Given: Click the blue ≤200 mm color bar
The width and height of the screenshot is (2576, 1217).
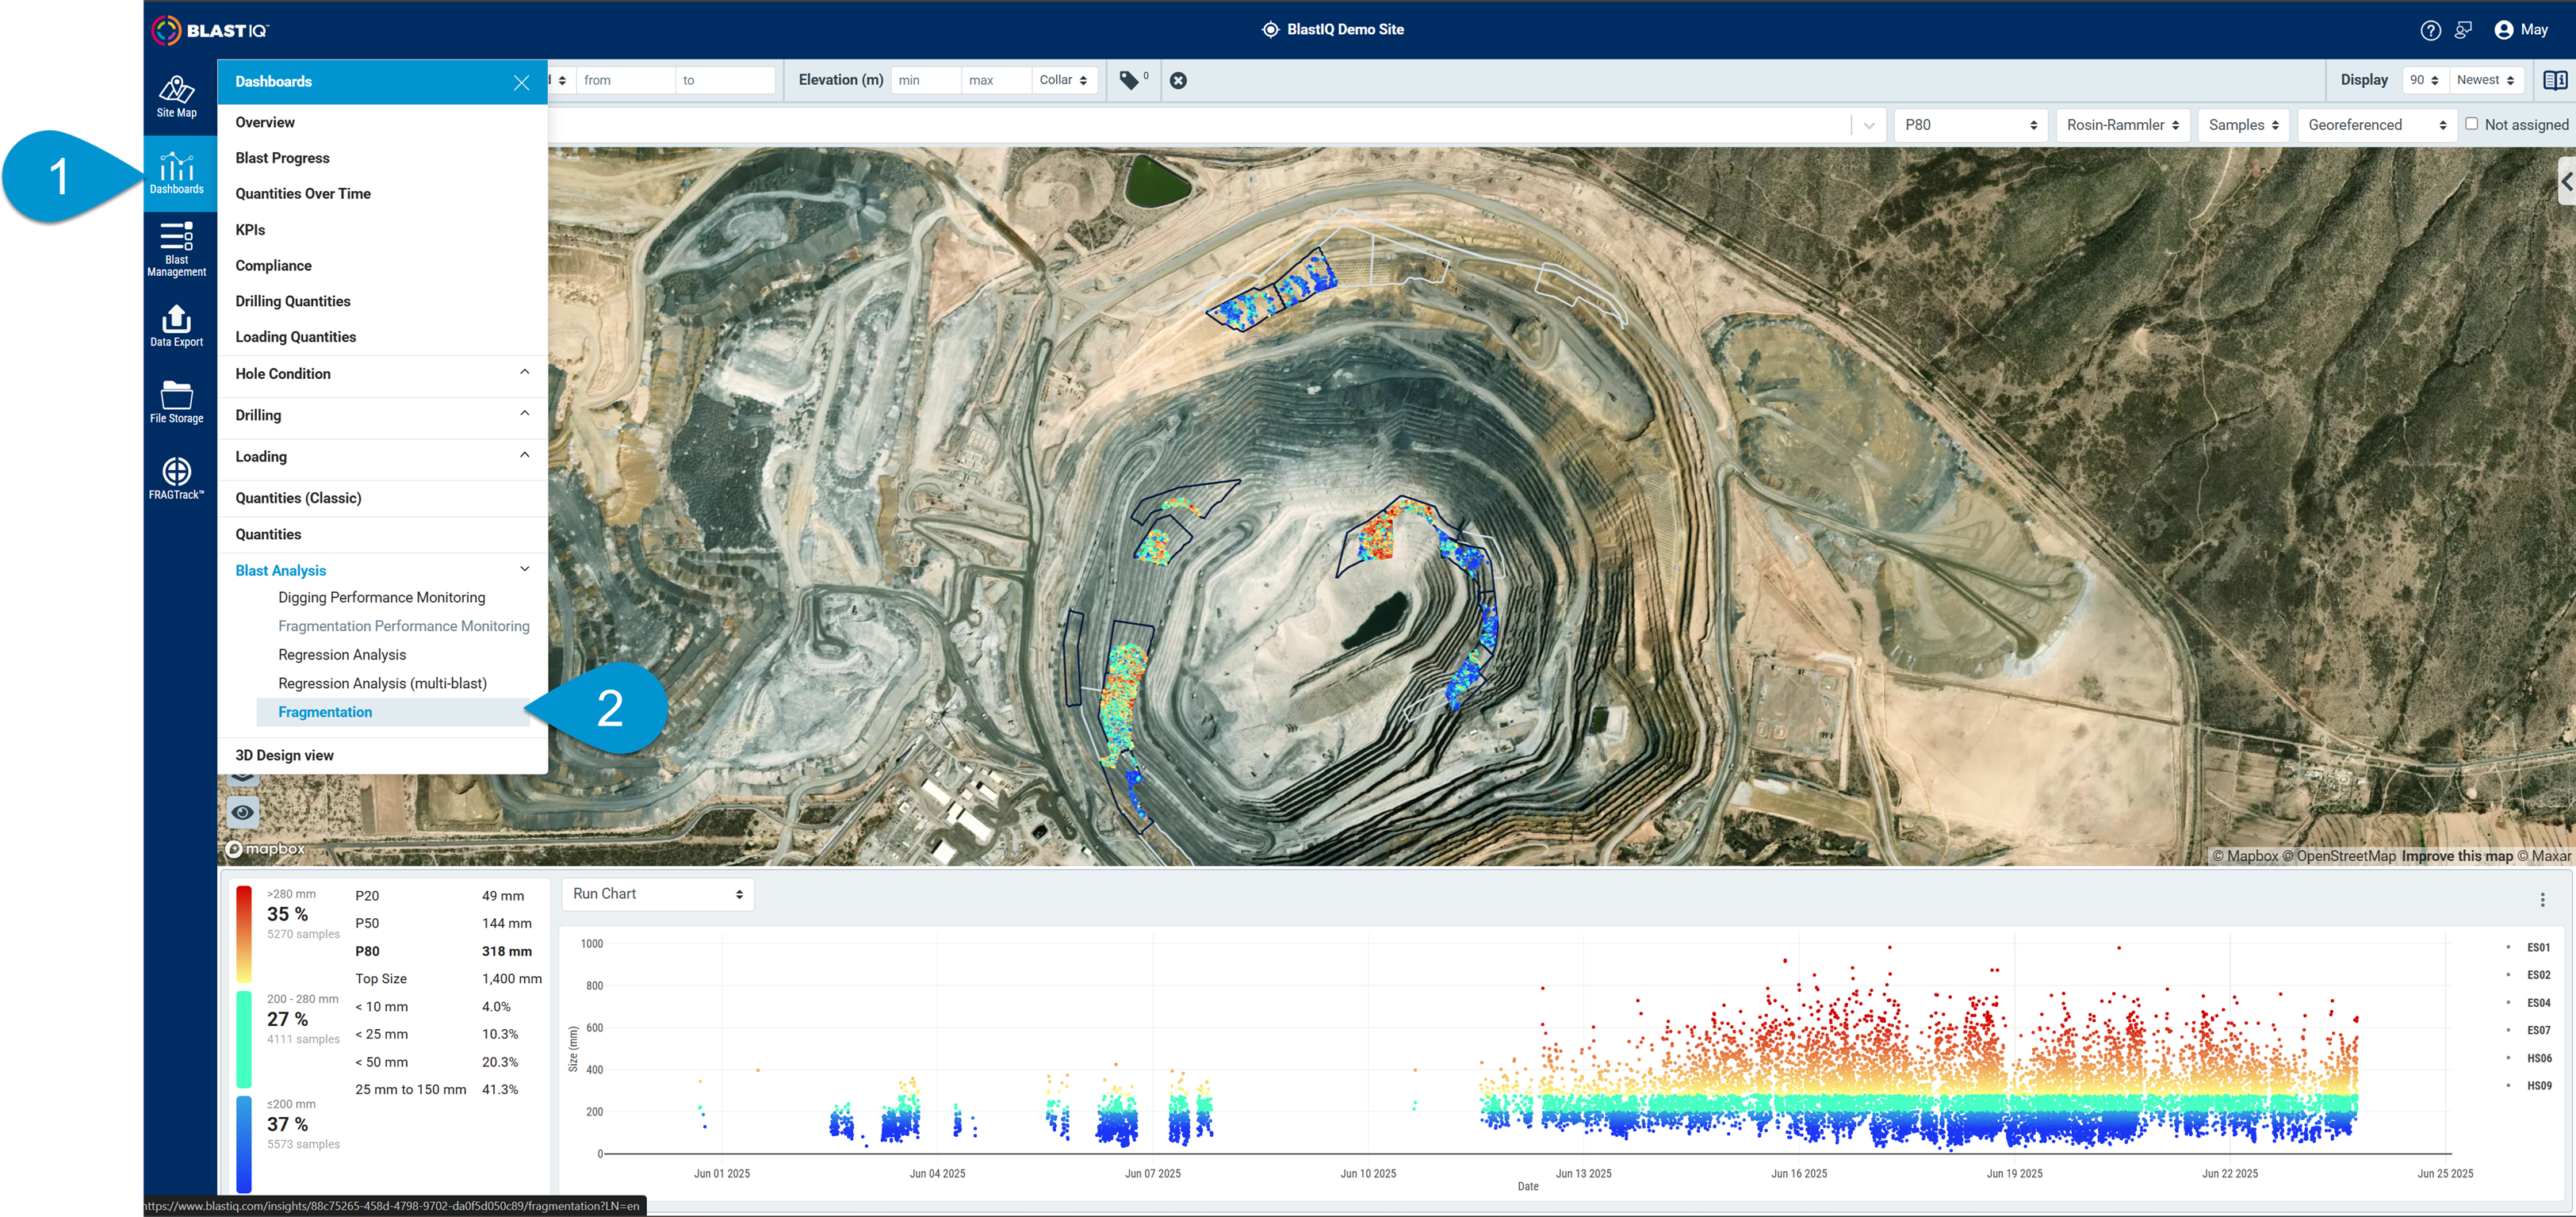Looking at the screenshot, I should (244, 1144).
